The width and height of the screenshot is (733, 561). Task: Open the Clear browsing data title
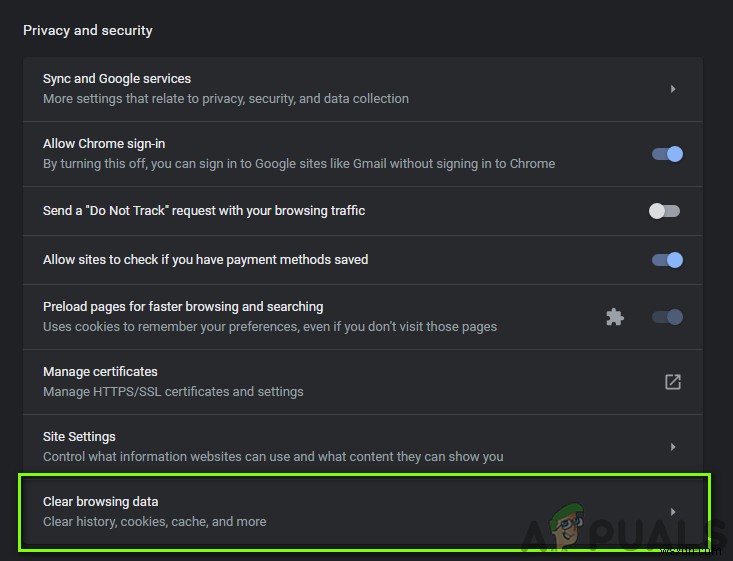101,502
